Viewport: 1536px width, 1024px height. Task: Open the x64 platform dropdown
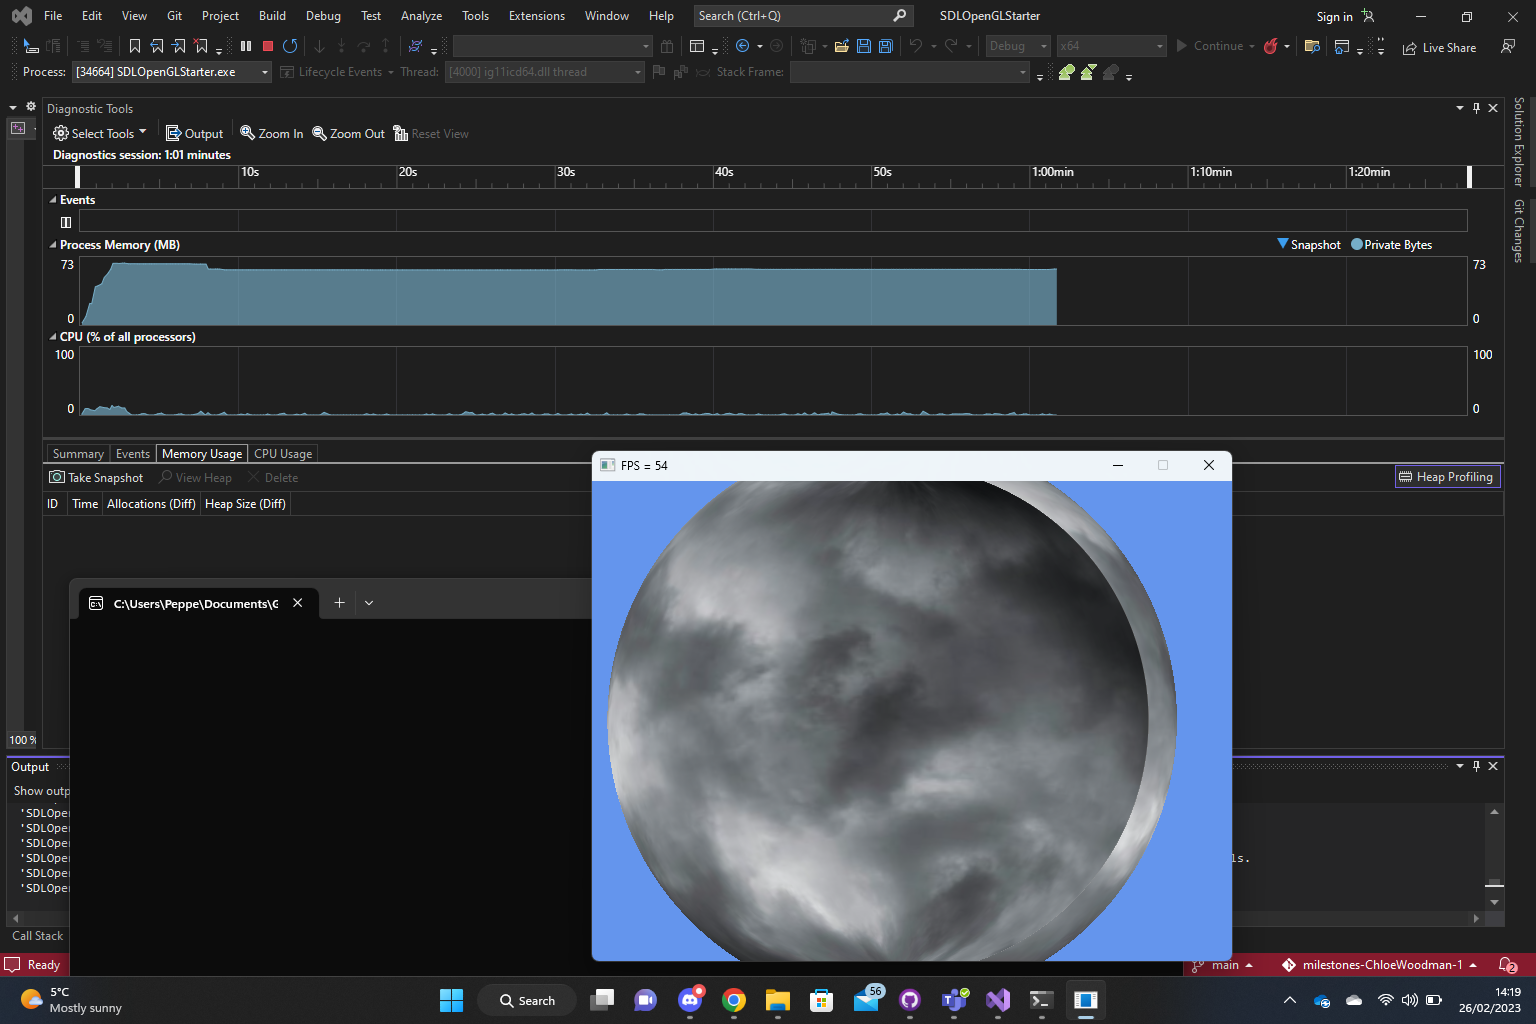click(1110, 46)
